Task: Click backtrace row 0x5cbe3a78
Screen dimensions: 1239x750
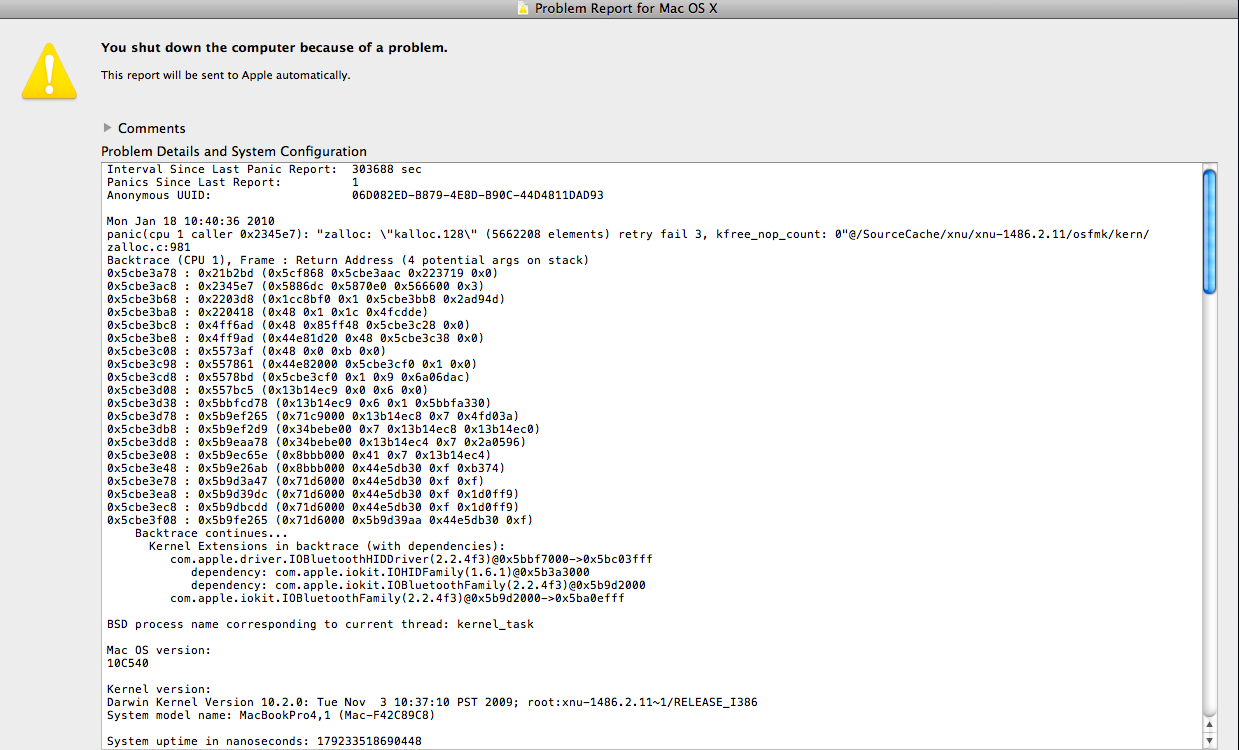Action: [302, 274]
